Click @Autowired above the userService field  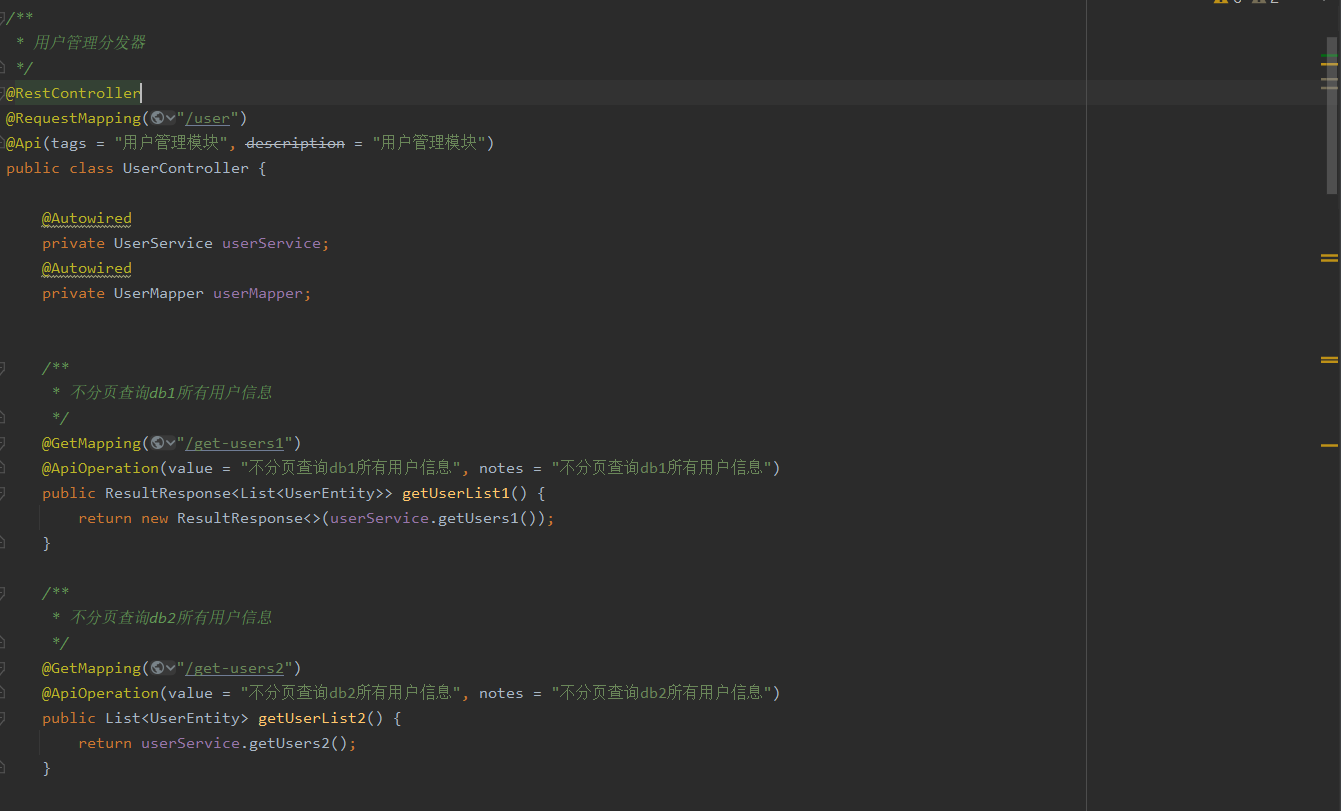(x=87, y=218)
